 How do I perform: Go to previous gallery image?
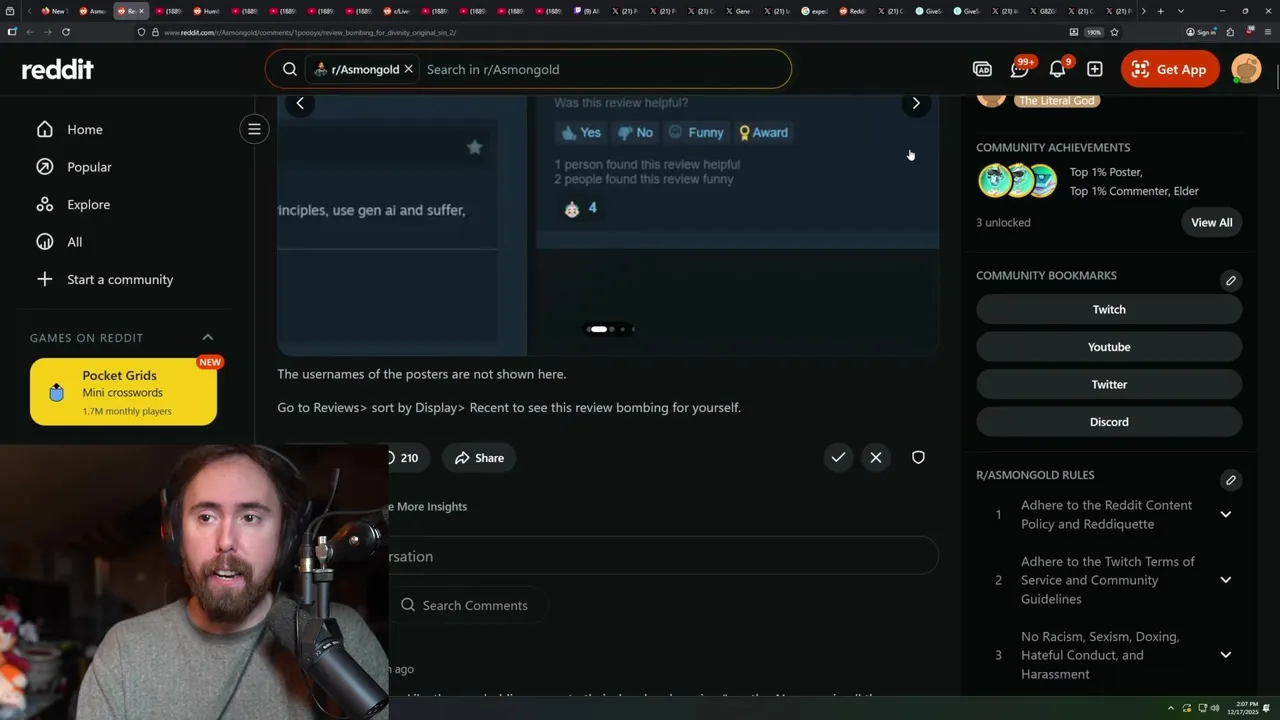[300, 103]
